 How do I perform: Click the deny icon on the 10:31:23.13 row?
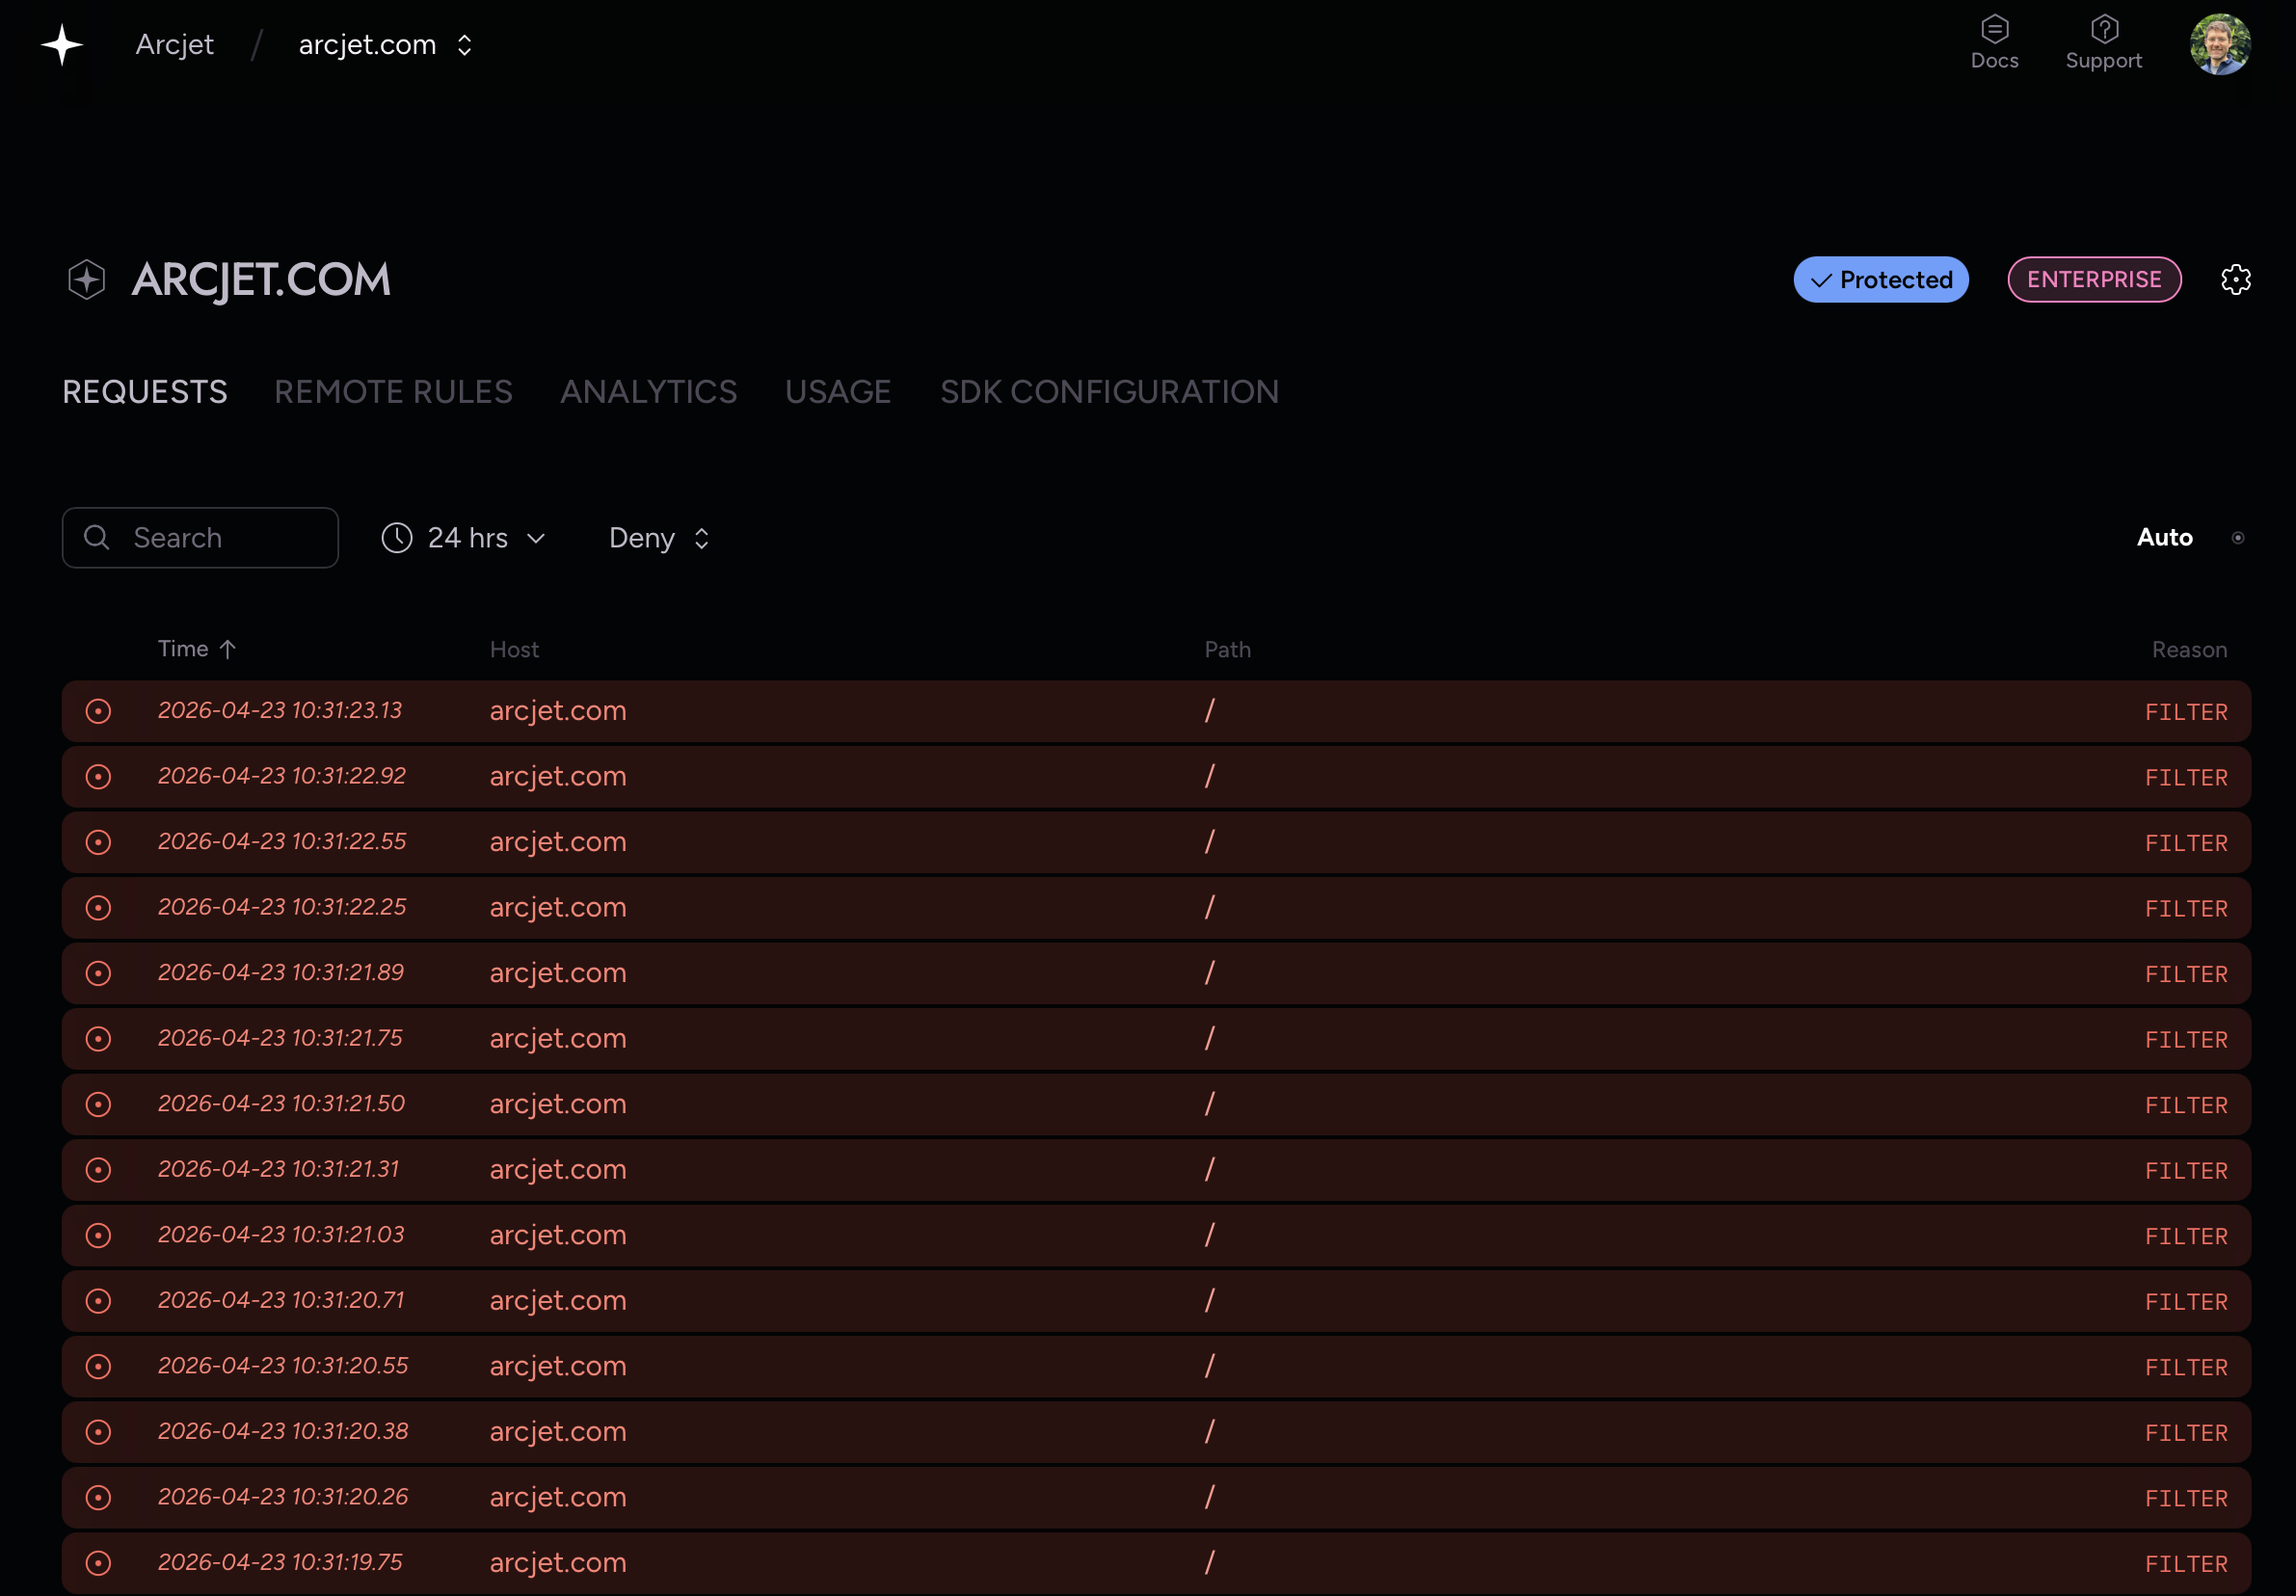(98, 711)
